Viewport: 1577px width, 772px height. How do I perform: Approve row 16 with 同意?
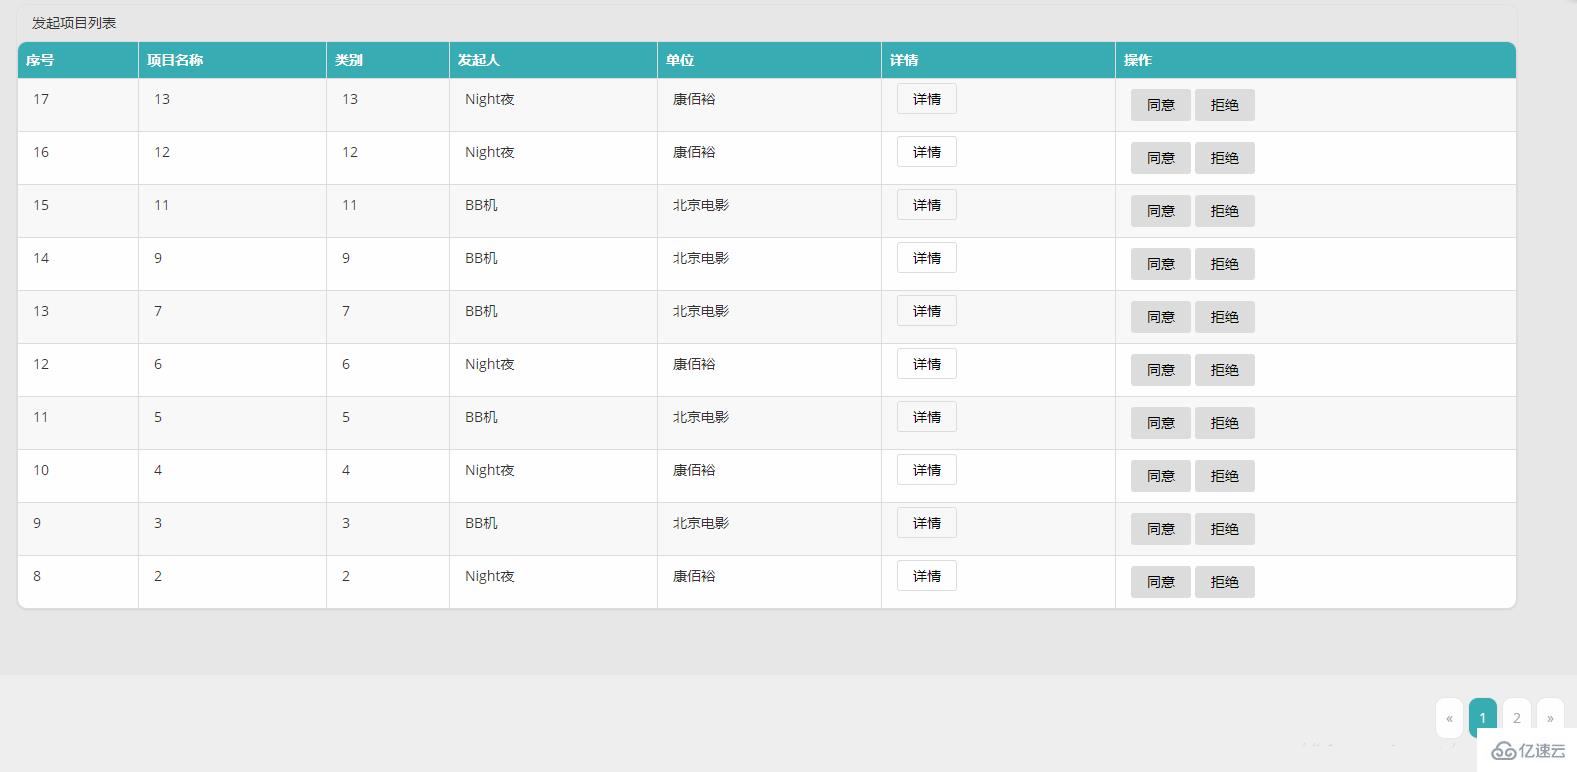click(1160, 158)
